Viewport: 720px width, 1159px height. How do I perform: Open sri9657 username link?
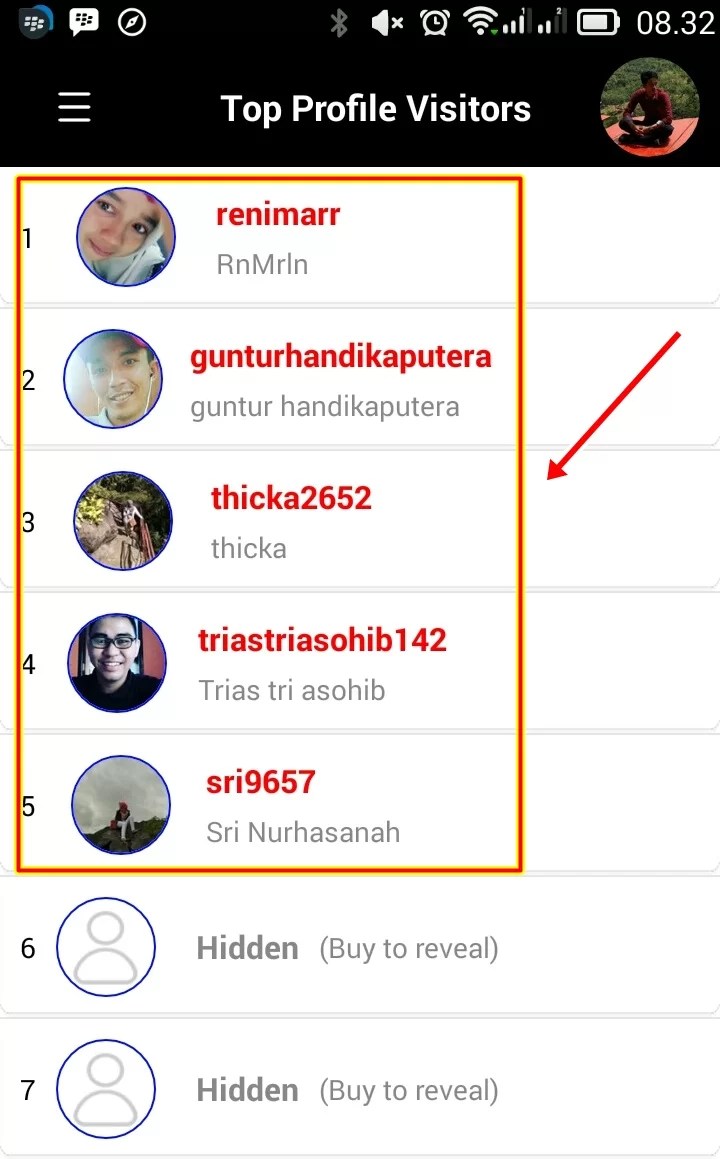[x=261, y=782]
